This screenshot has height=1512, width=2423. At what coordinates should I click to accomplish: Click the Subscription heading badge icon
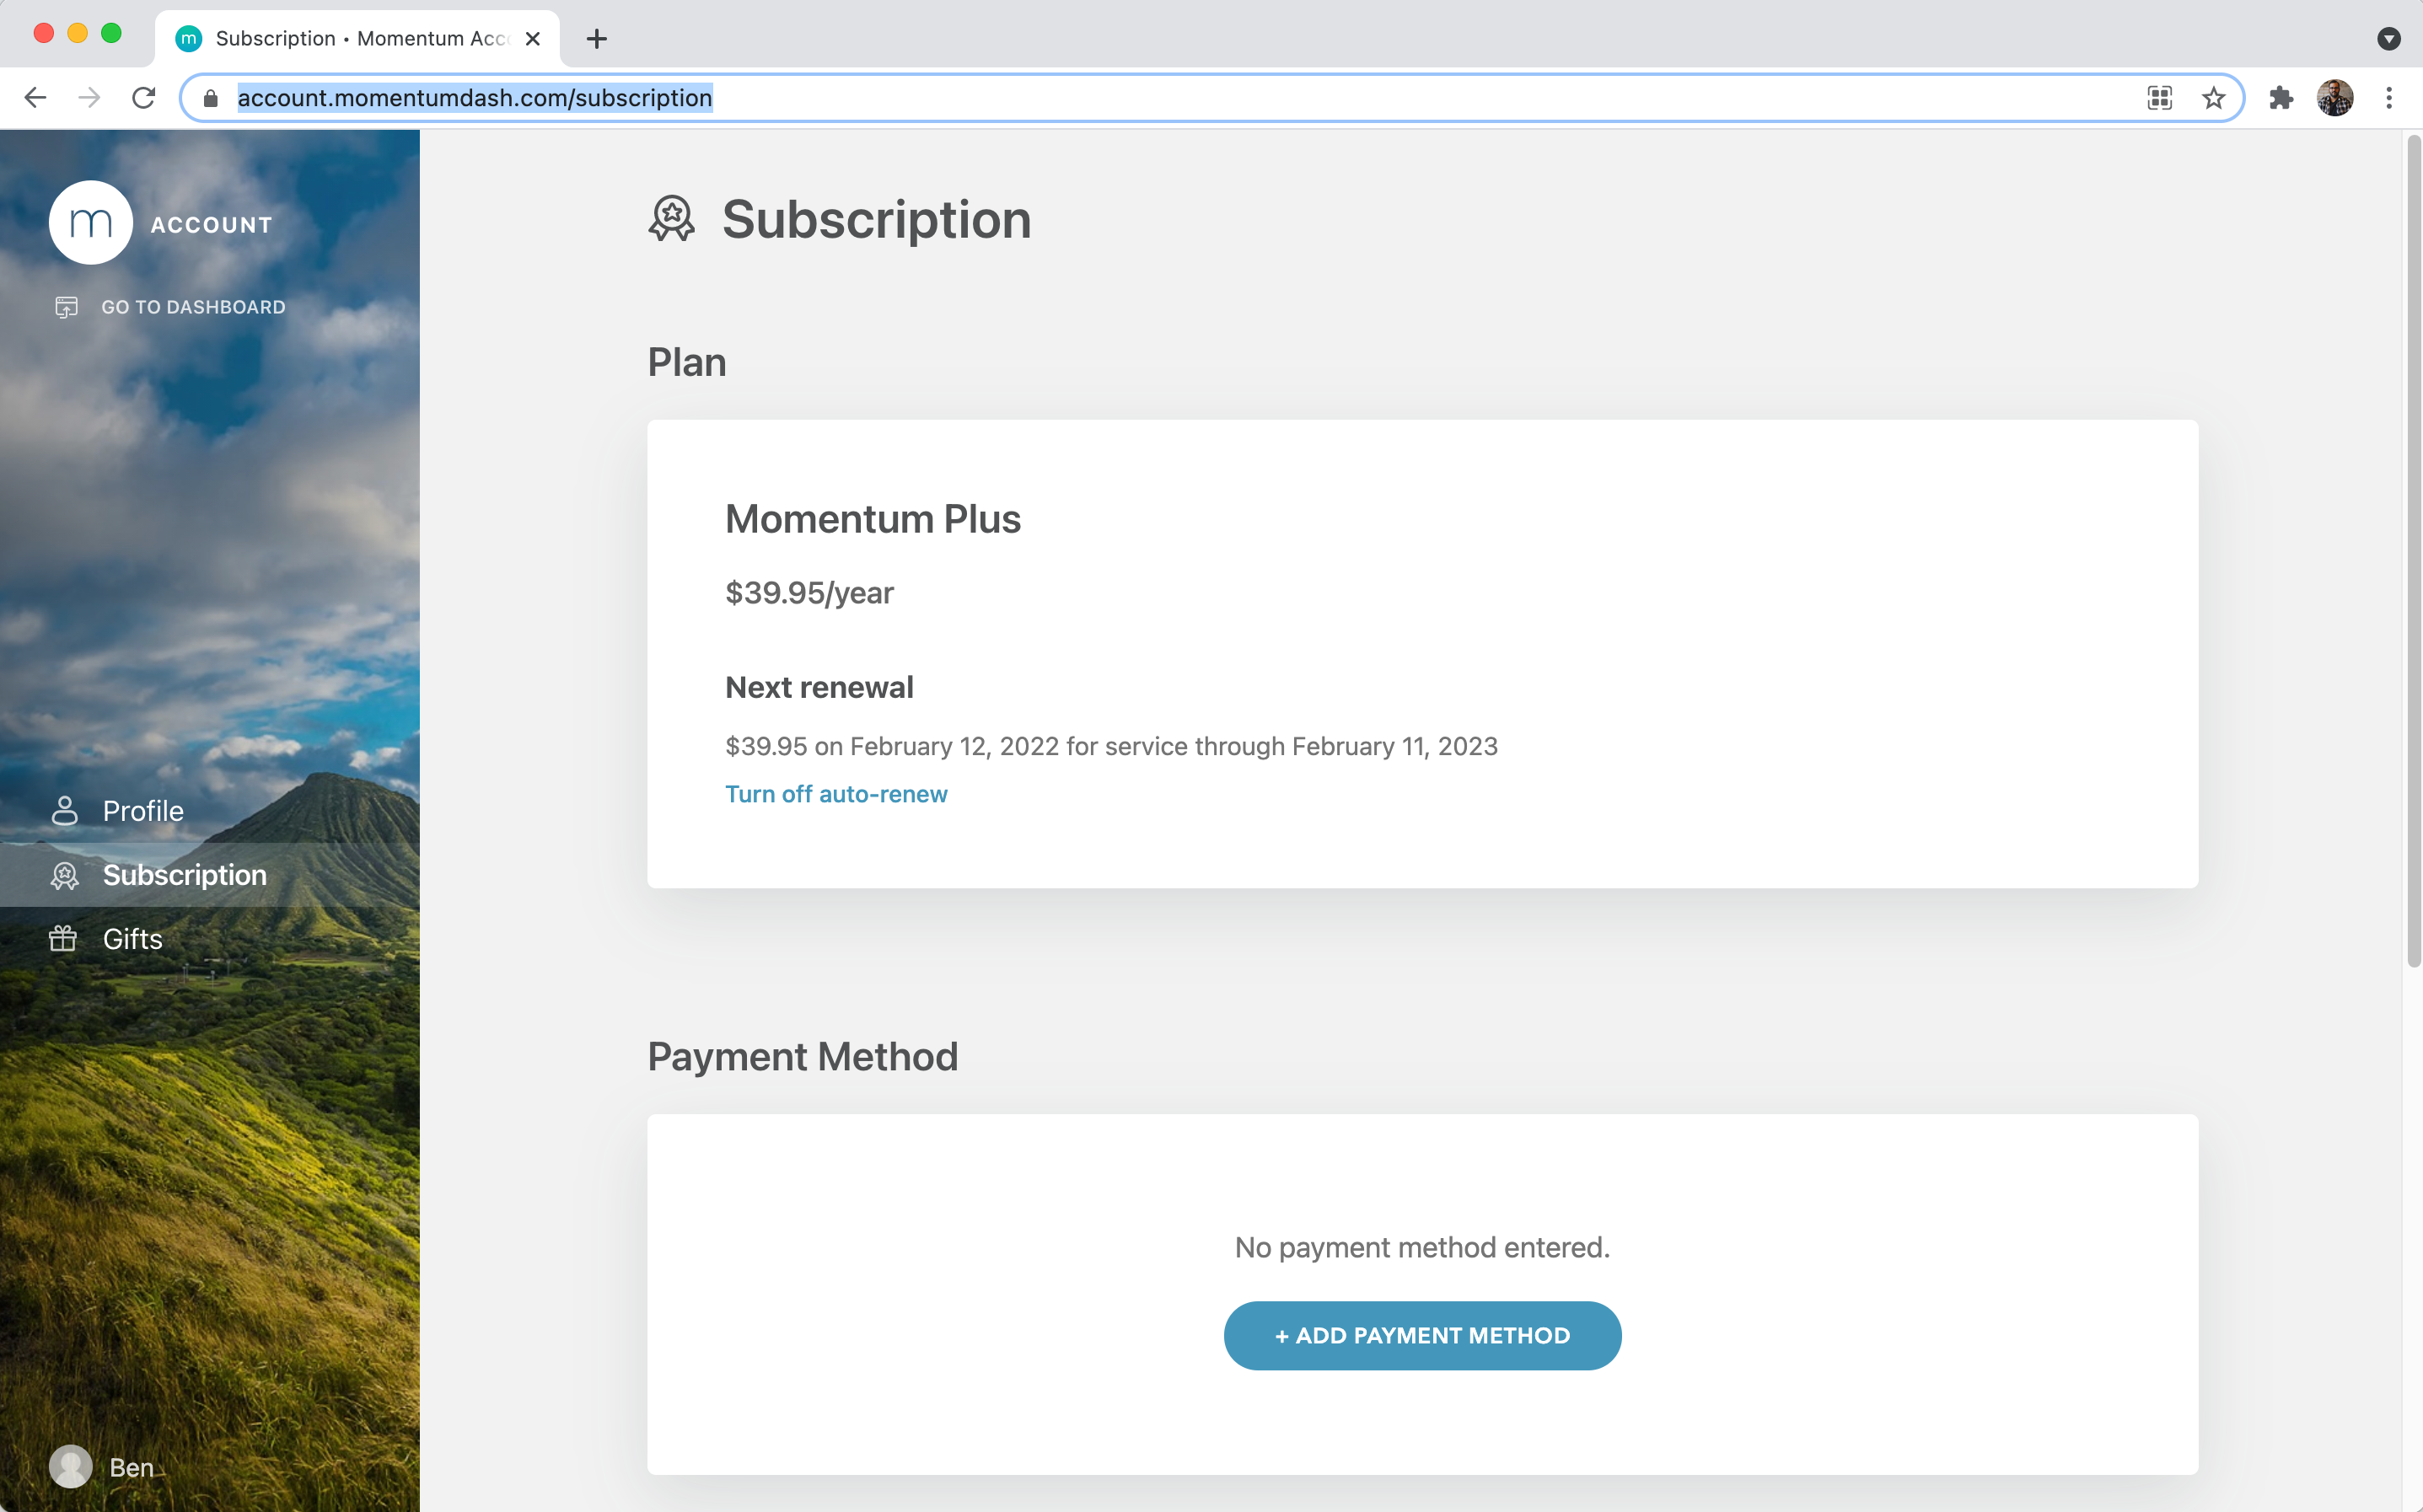[x=672, y=218]
